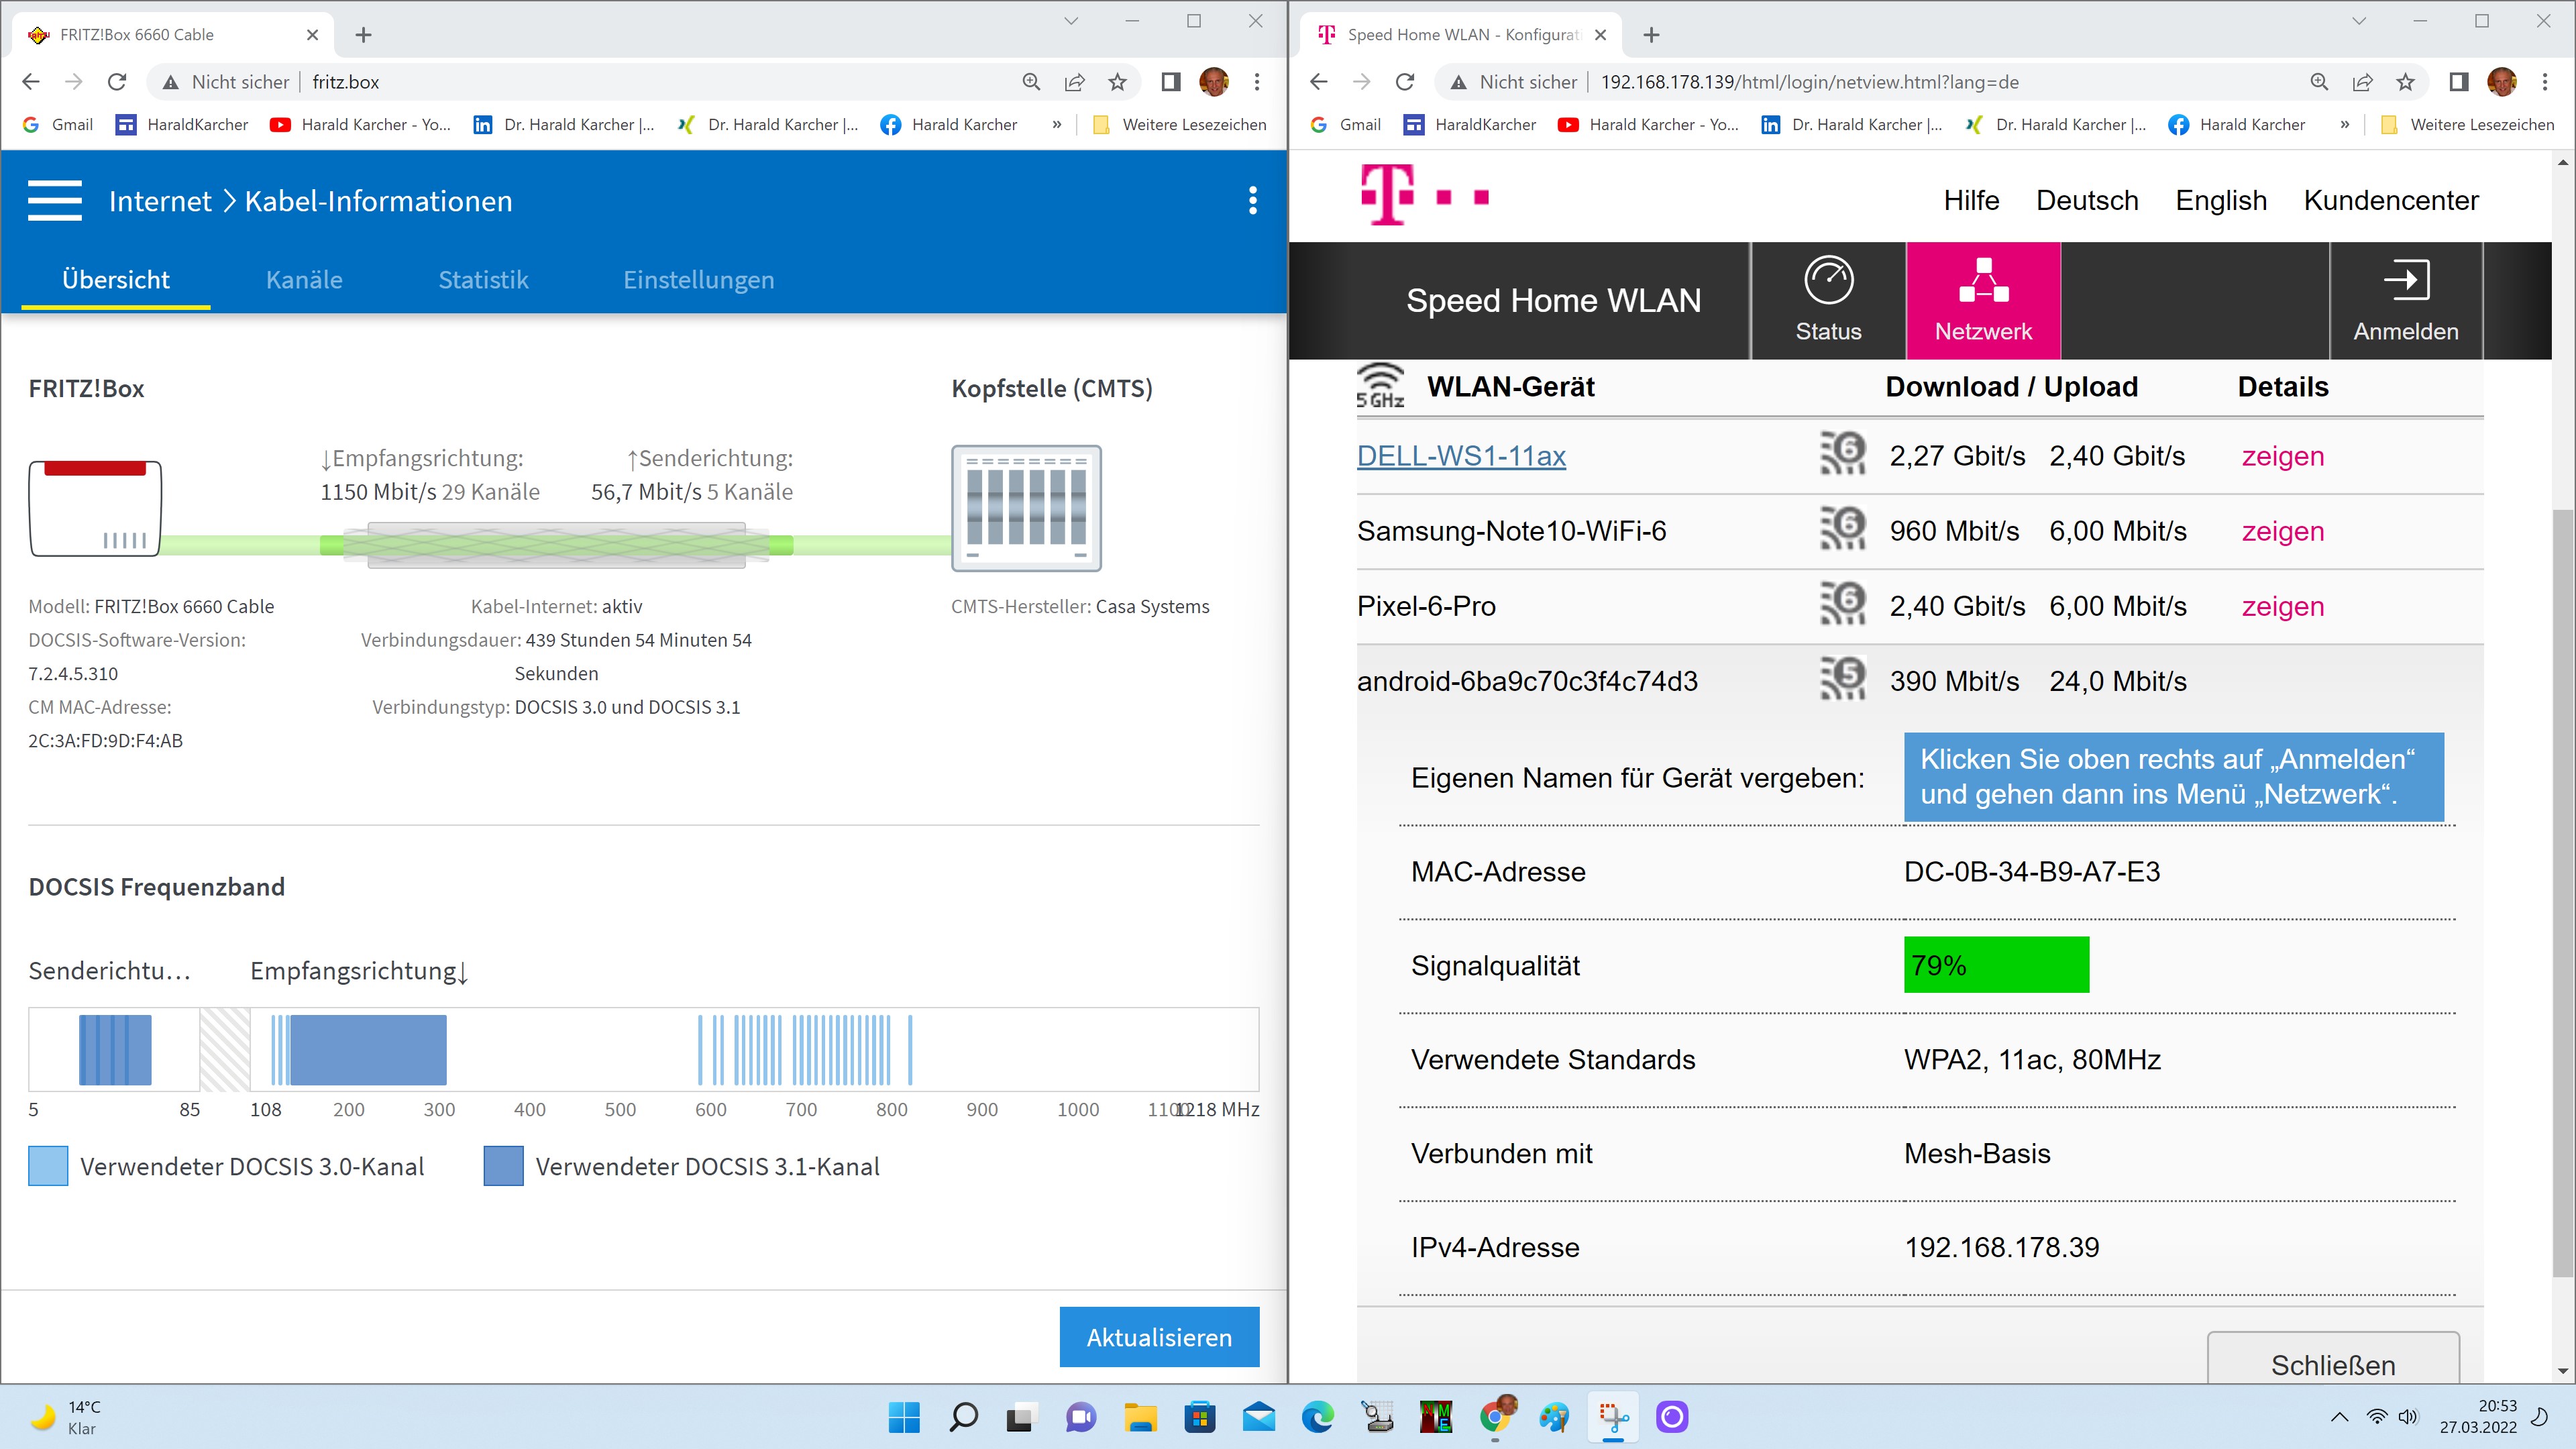The image size is (2576, 1449).
Task: Click the Anmelden login icon
Action: 2405,281
